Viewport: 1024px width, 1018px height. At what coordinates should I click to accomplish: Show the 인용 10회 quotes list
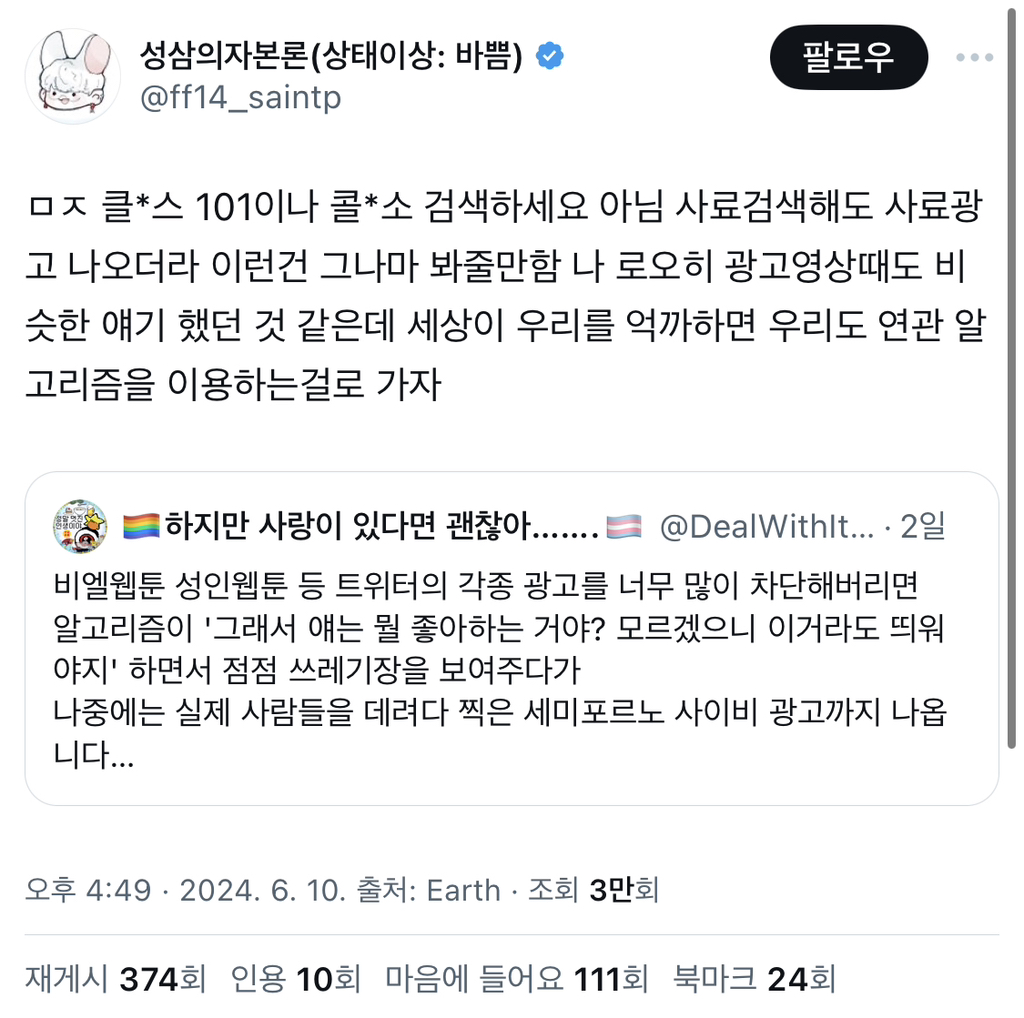(296, 979)
